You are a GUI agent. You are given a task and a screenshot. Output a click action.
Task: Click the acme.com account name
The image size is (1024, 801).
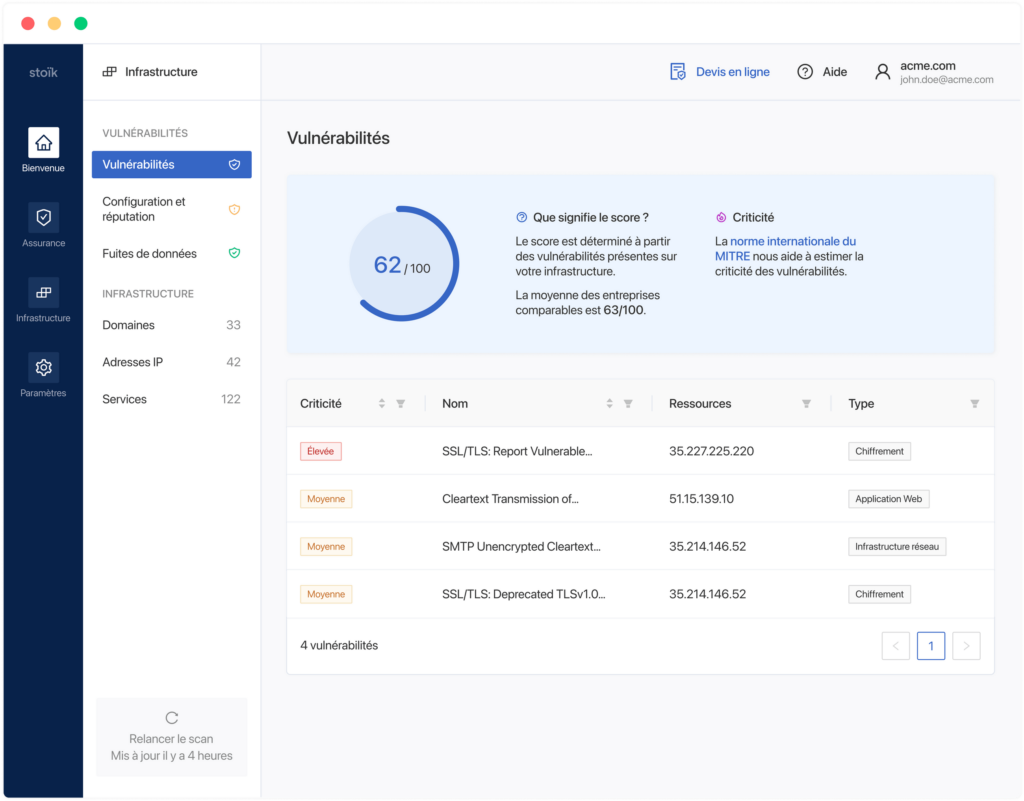click(x=928, y=65)
